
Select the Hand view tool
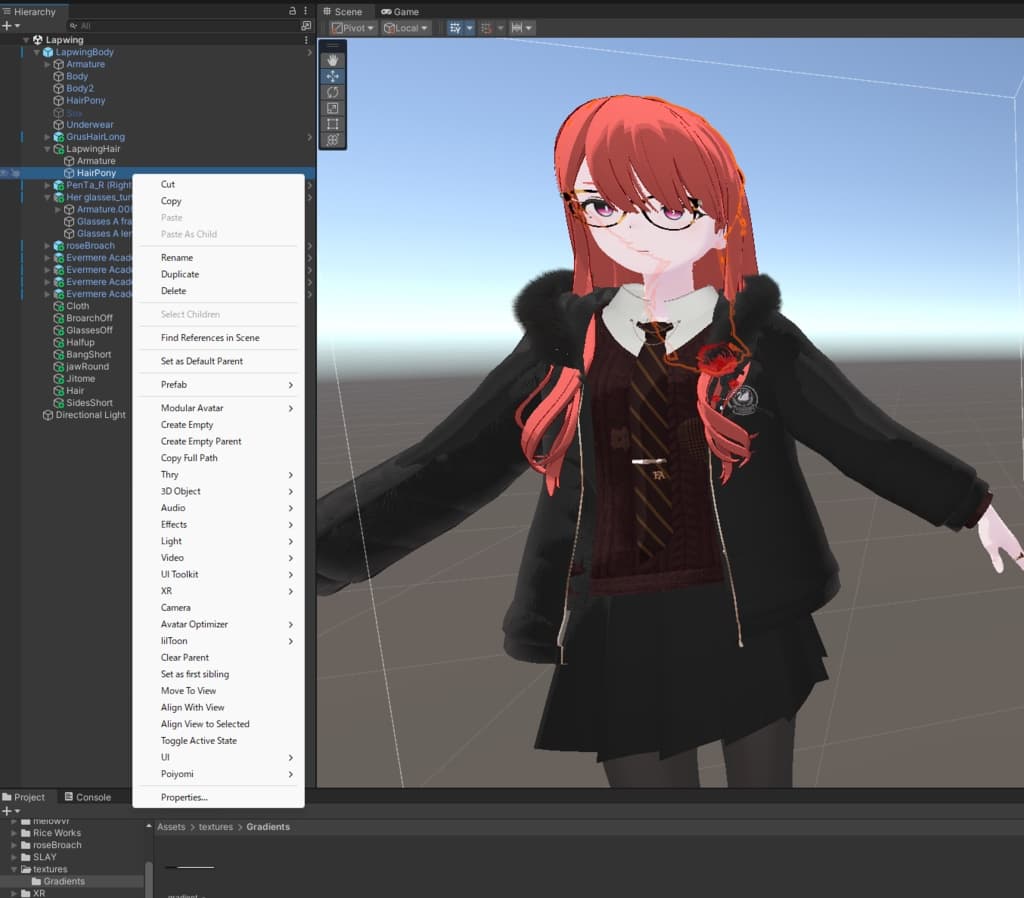pyautogui.click(x=333, y=60)
